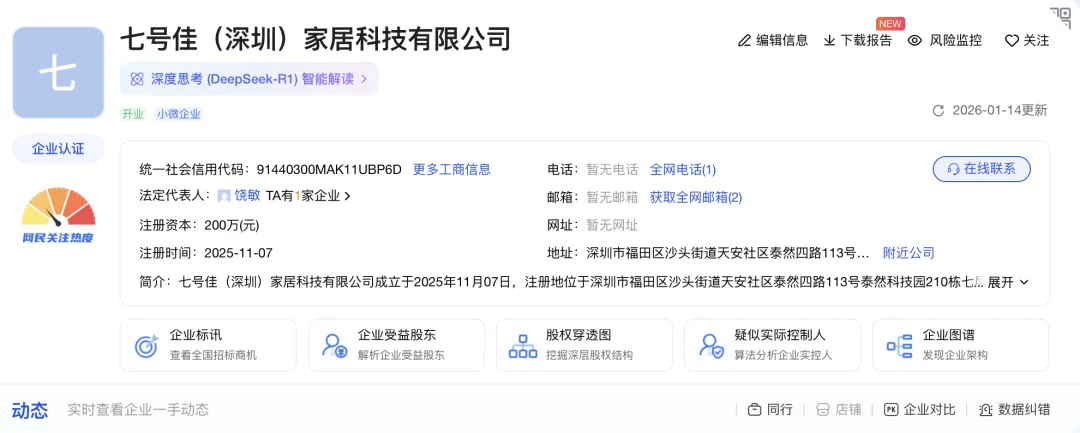
Task: Click the 在线联系 button
Action: pos(982,169)
